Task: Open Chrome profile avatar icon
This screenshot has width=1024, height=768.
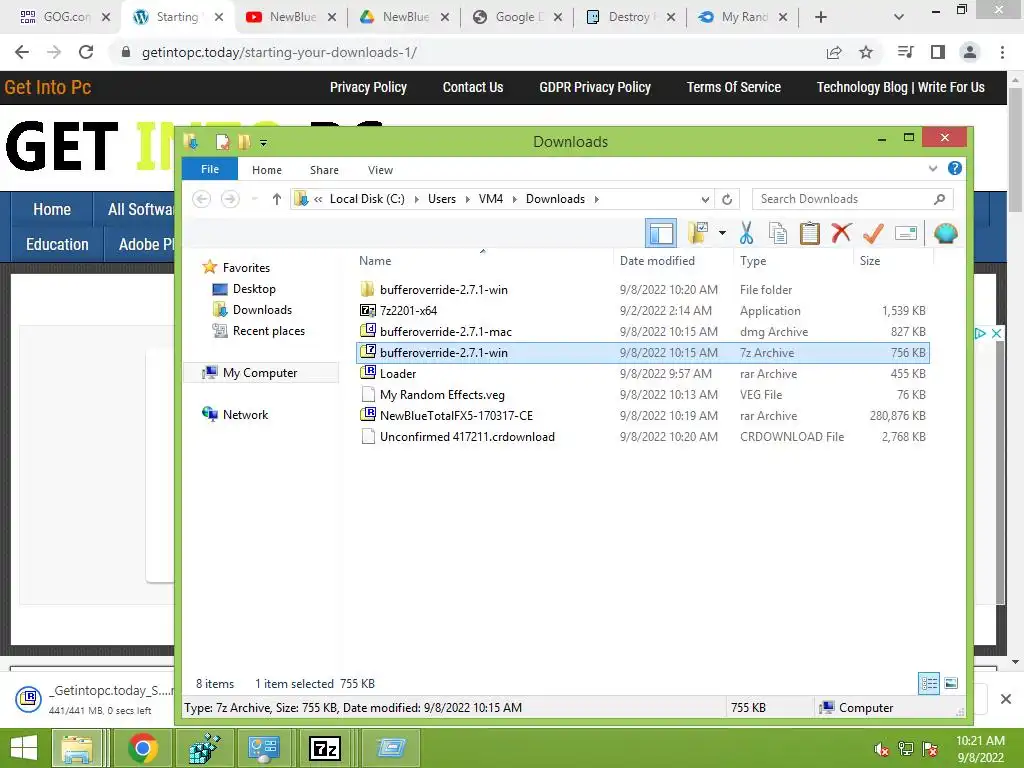Action: 970,52
